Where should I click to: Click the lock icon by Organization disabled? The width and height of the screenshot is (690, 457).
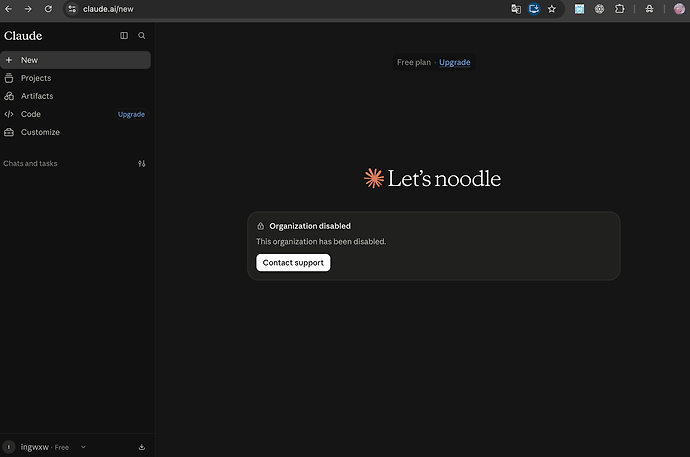[x=261, y=226]
